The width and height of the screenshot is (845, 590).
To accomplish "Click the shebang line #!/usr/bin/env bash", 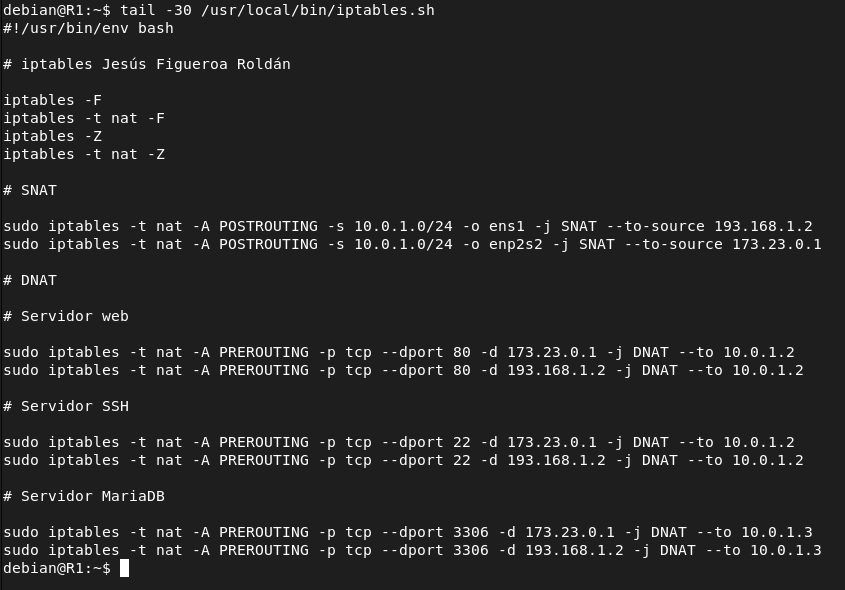I will [x=88, y=28].
